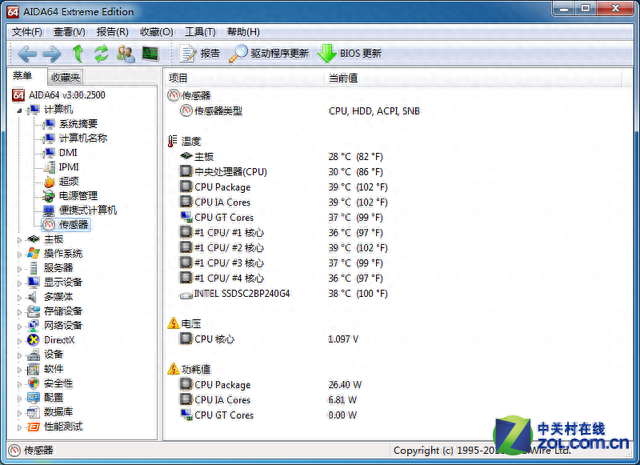
Task: Click the Back navigation arrow in toolbar
Action: tap(27, 53)
